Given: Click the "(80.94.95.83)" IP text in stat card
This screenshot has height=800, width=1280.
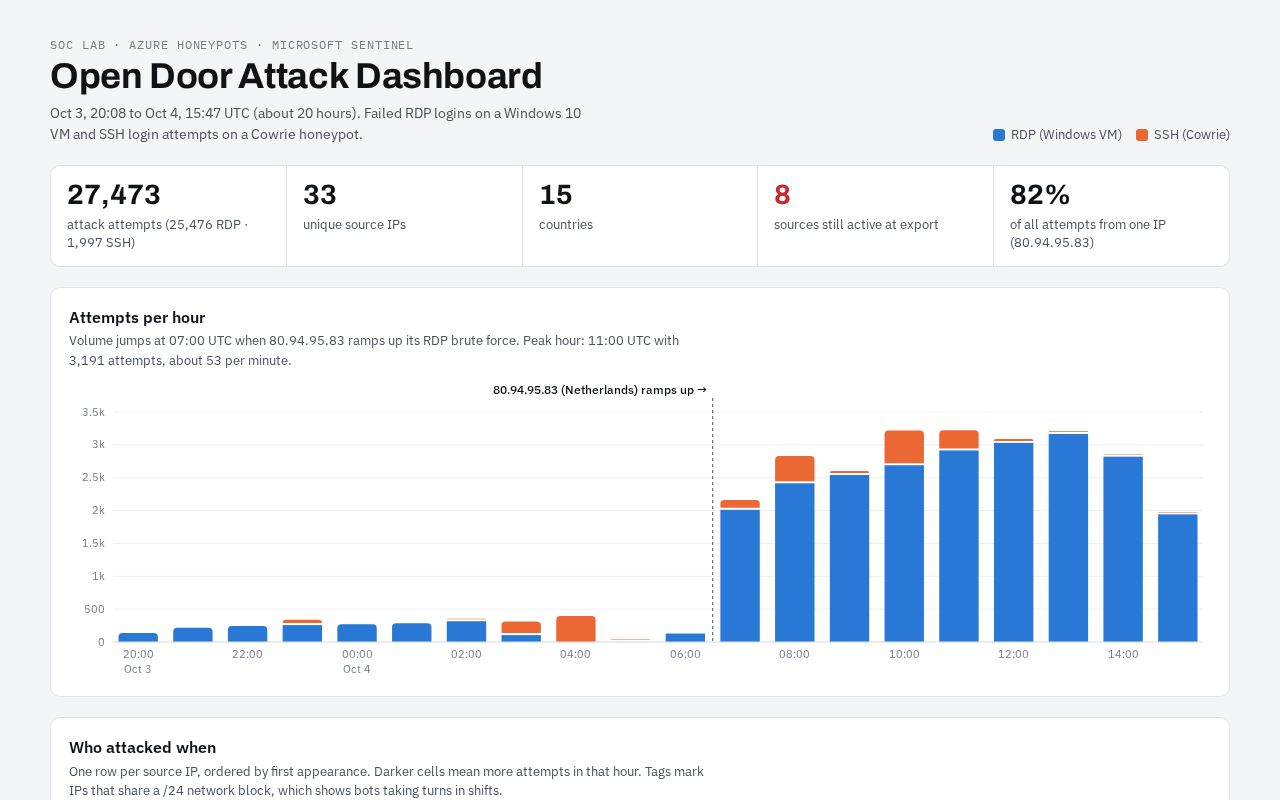Looking at the screenshot, I should tap(1052, 243).
